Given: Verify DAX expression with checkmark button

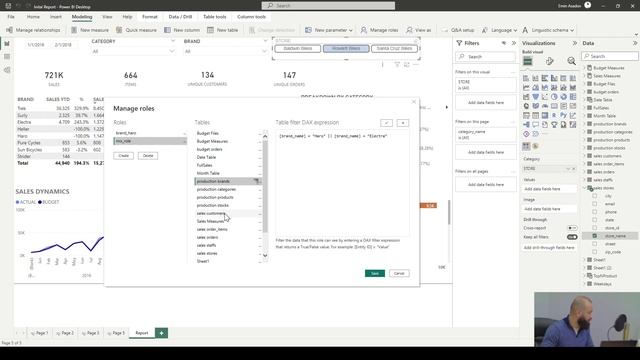Looking at the screenshot, I should [x=386, y=123].
